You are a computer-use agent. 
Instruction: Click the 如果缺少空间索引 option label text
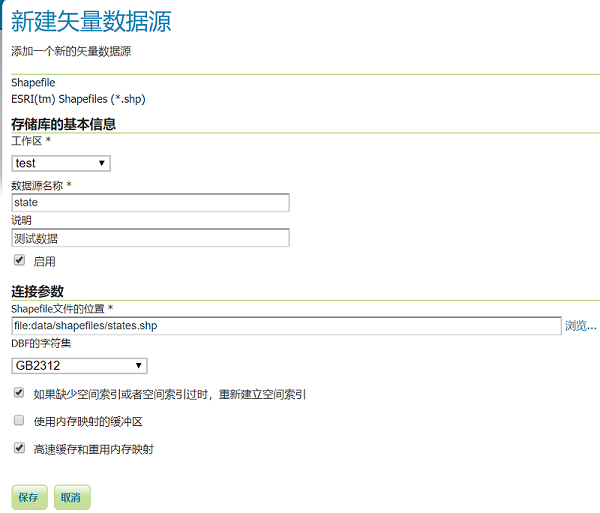[169, 395]
